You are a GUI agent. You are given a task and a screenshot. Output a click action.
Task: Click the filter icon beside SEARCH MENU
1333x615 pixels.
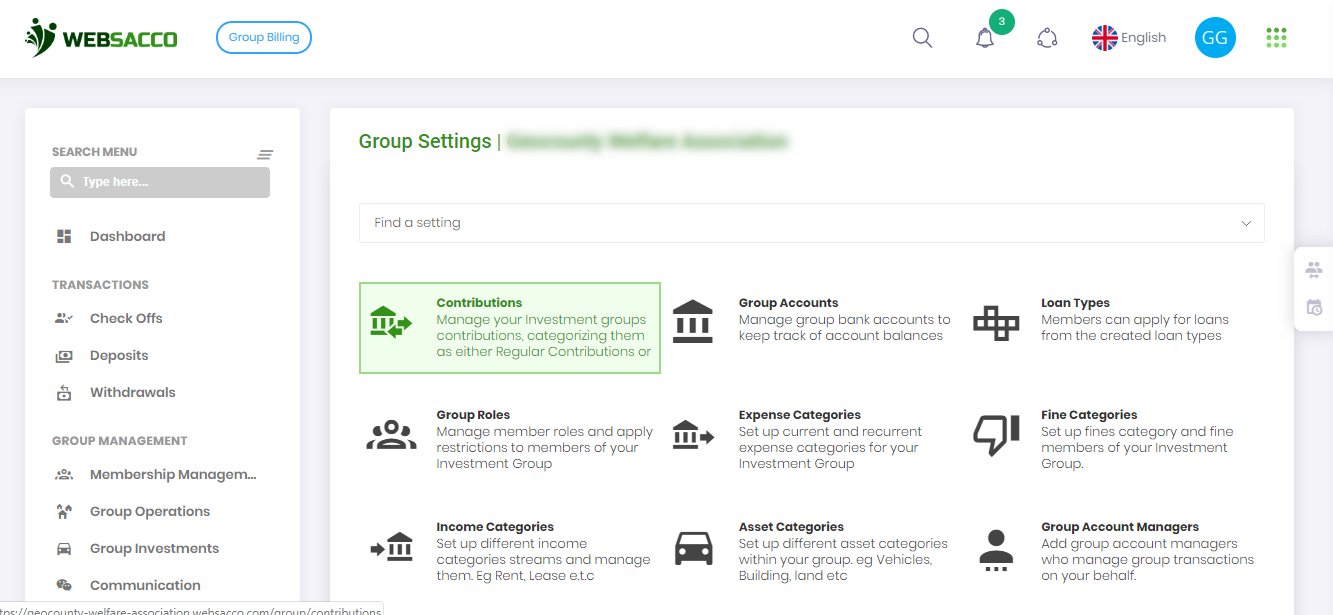pyautogui.click(x=265, y=154)
